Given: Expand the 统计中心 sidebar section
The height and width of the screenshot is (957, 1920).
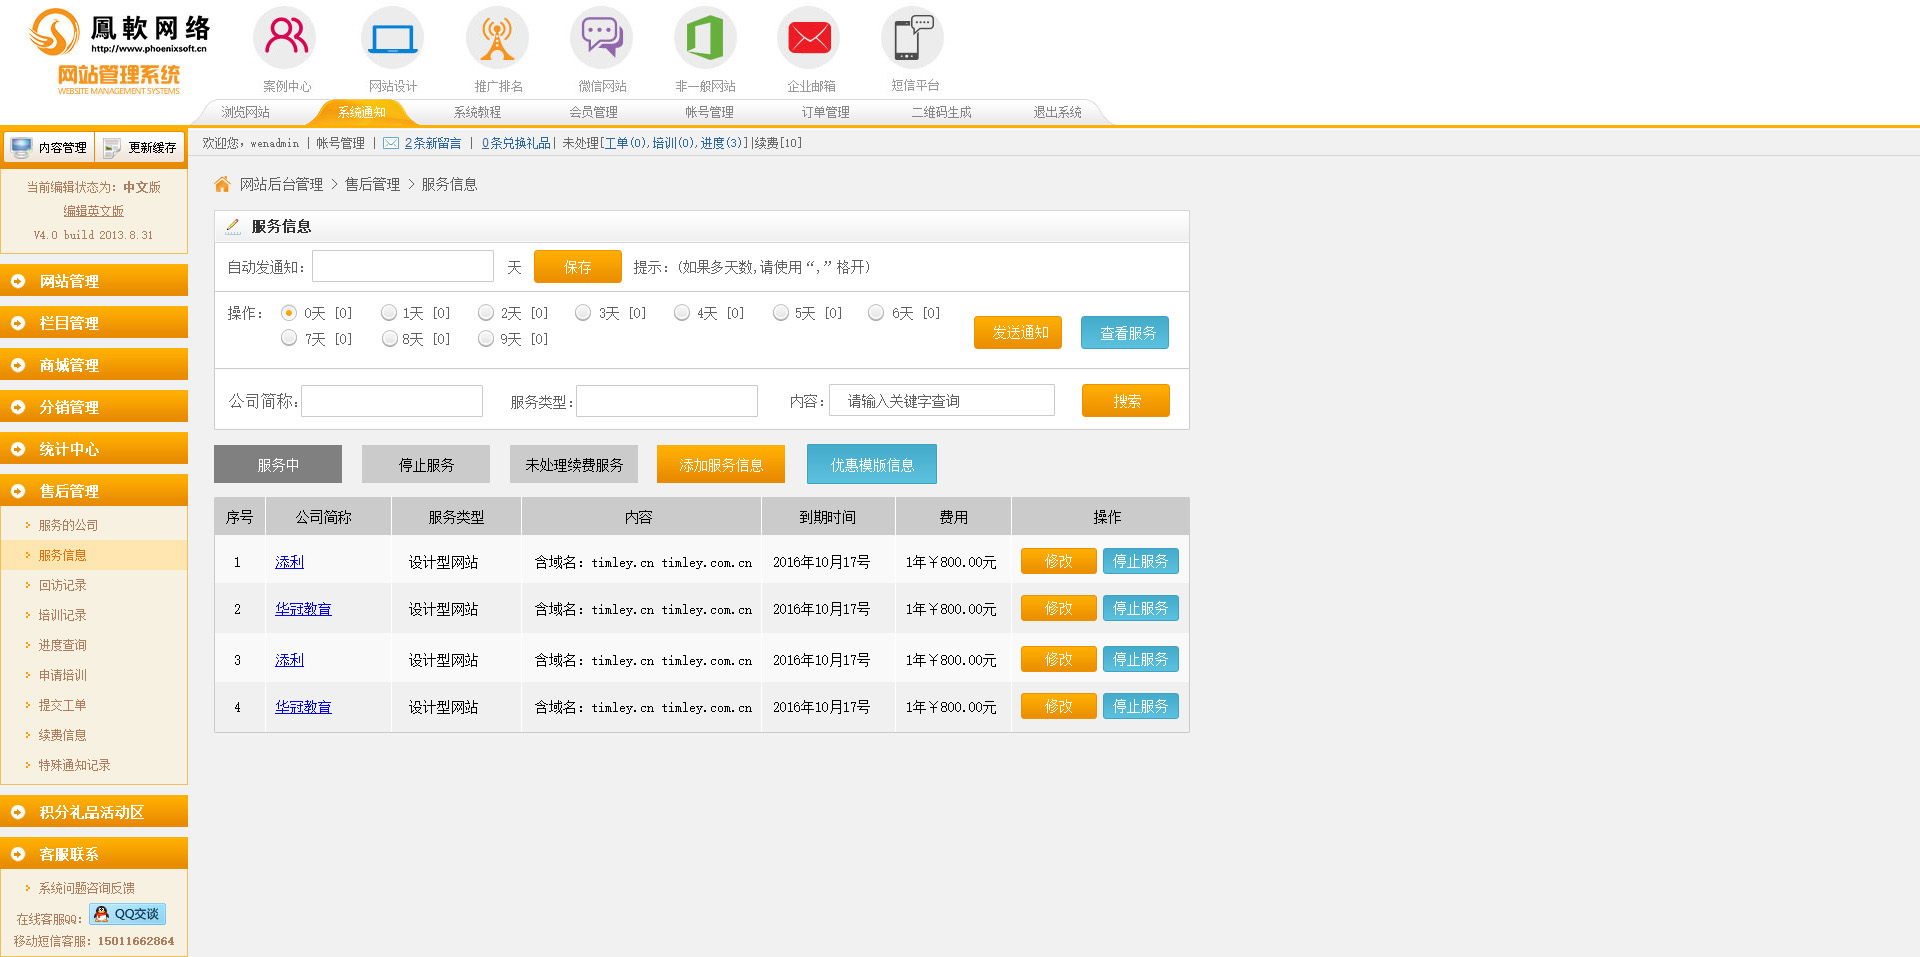Looking at the screenshot, I should coord(94,449).
